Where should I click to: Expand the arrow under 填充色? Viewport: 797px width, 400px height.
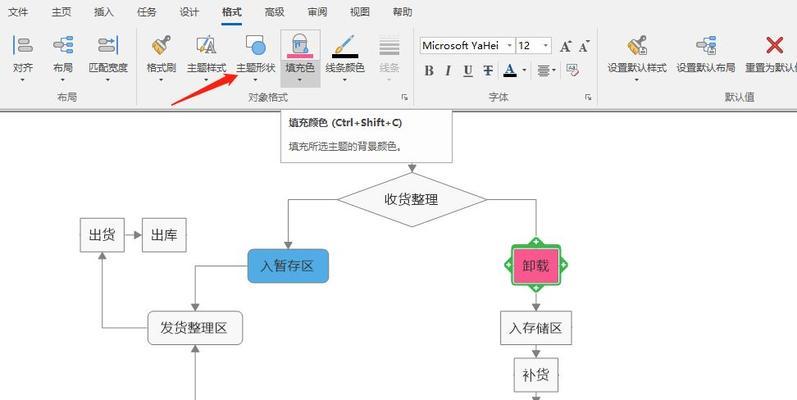300,80
